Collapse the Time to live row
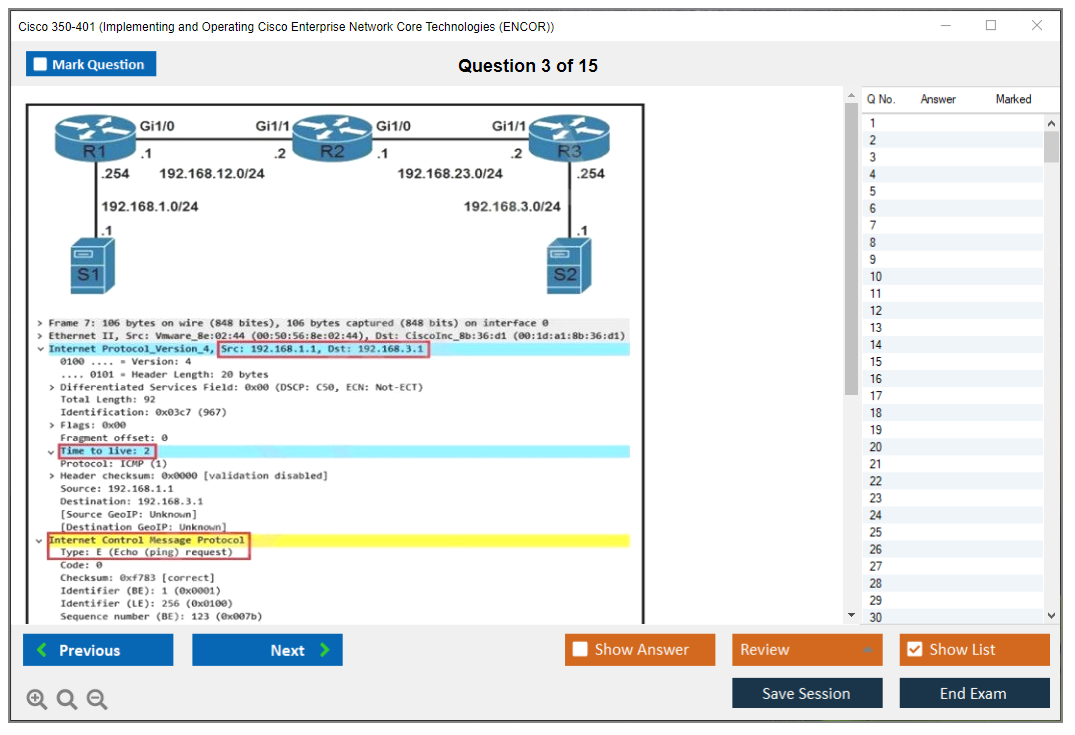This screenshot has height=735, width=1075. tap(51, 452)
